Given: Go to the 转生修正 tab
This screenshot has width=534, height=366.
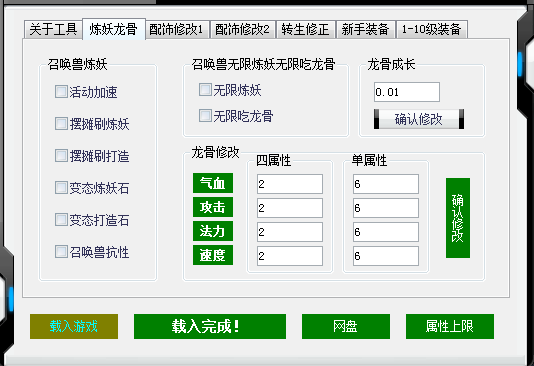Looking at the screenshot, I should [x=305, y=29].
